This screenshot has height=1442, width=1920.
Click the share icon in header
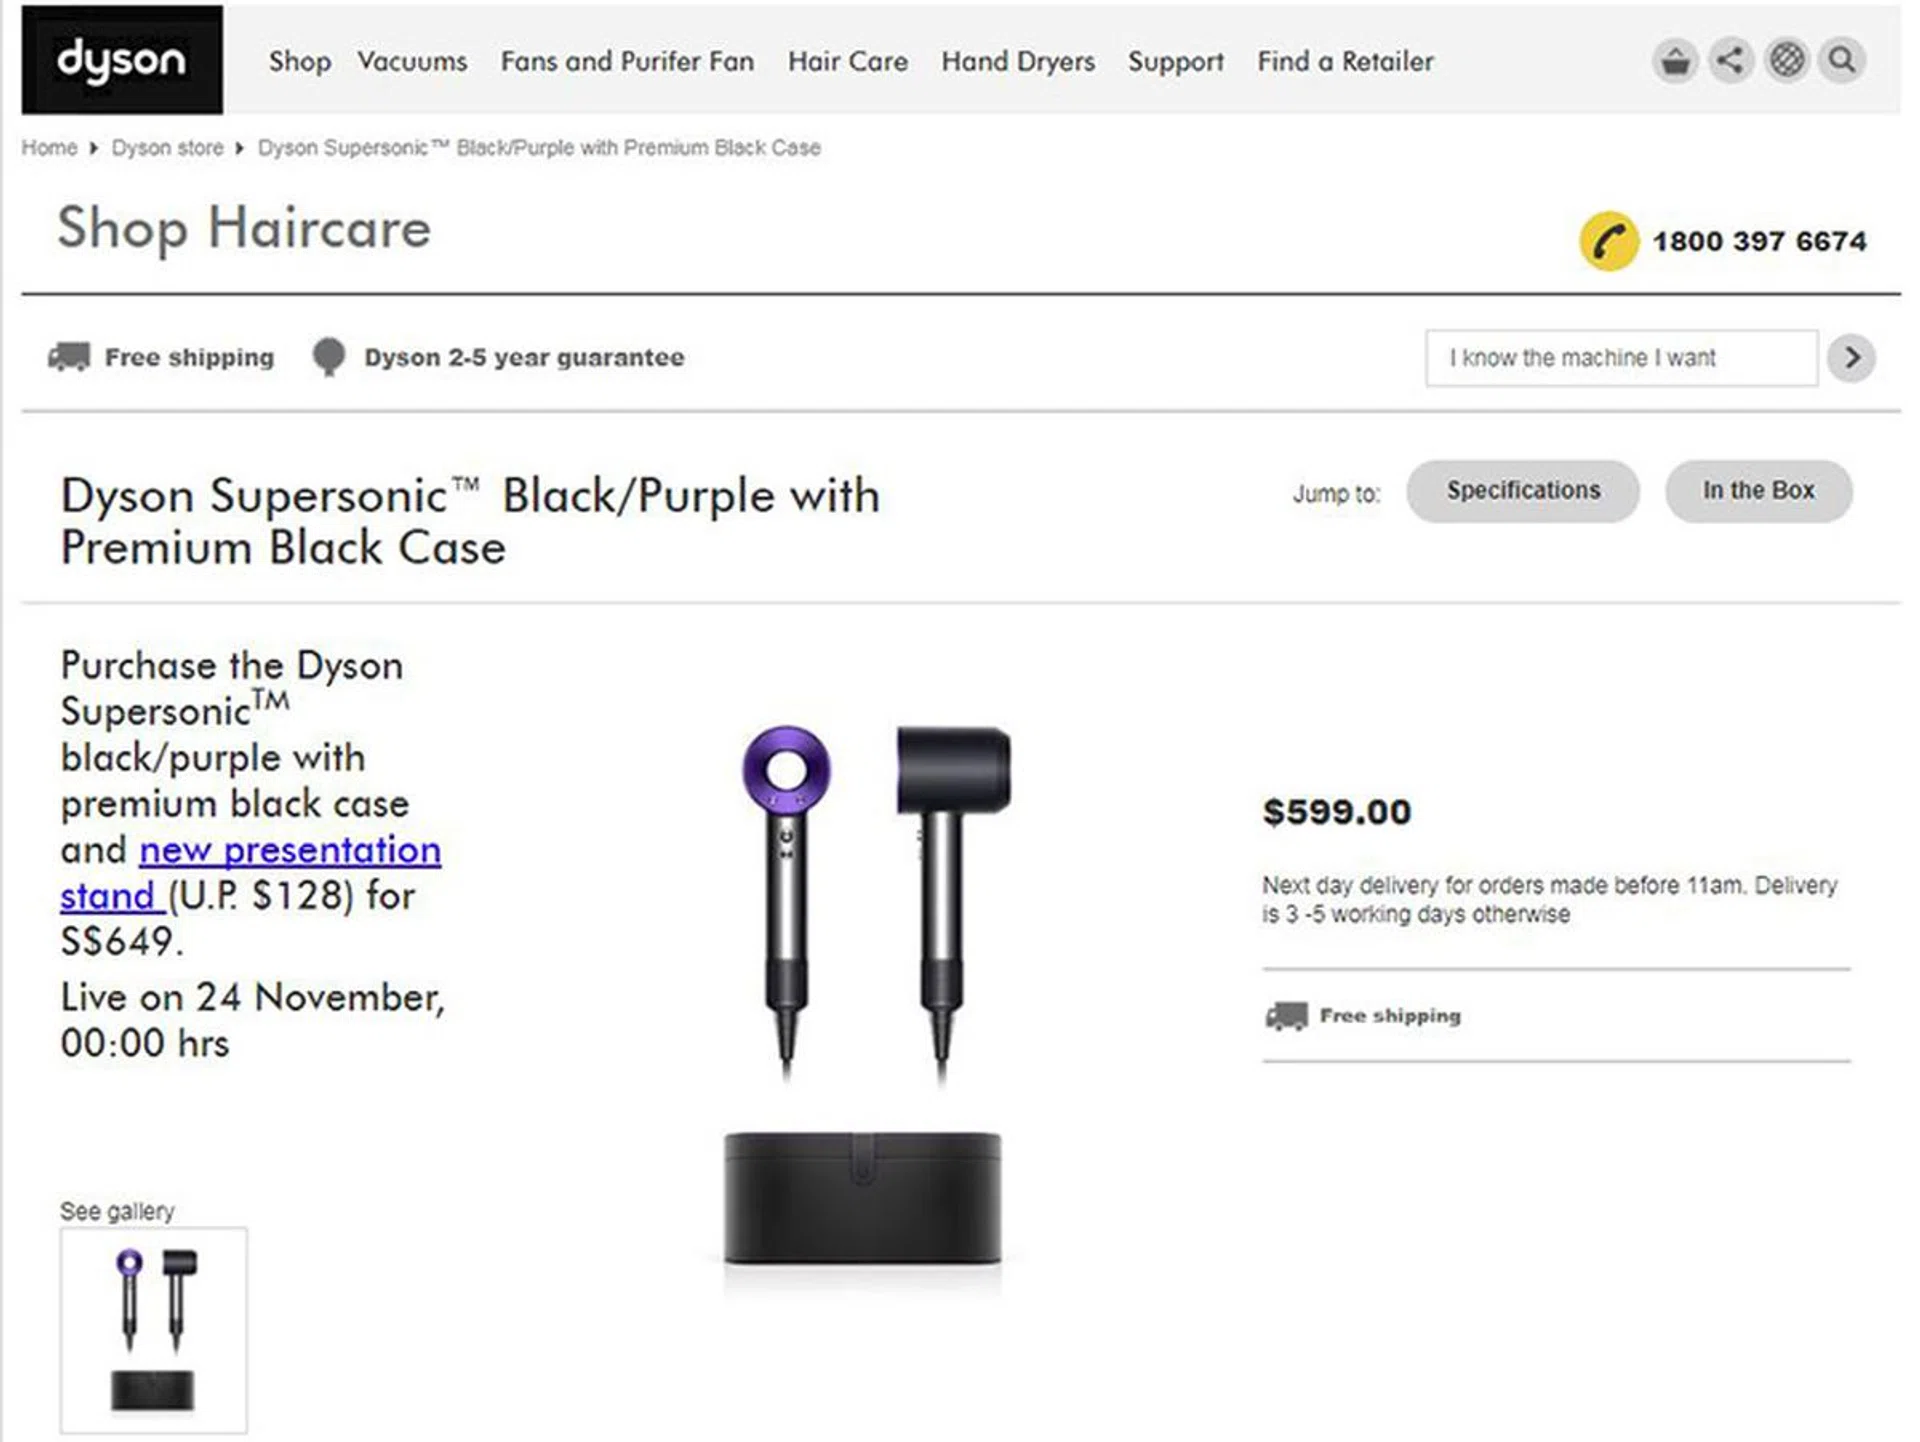(1730, 61)
